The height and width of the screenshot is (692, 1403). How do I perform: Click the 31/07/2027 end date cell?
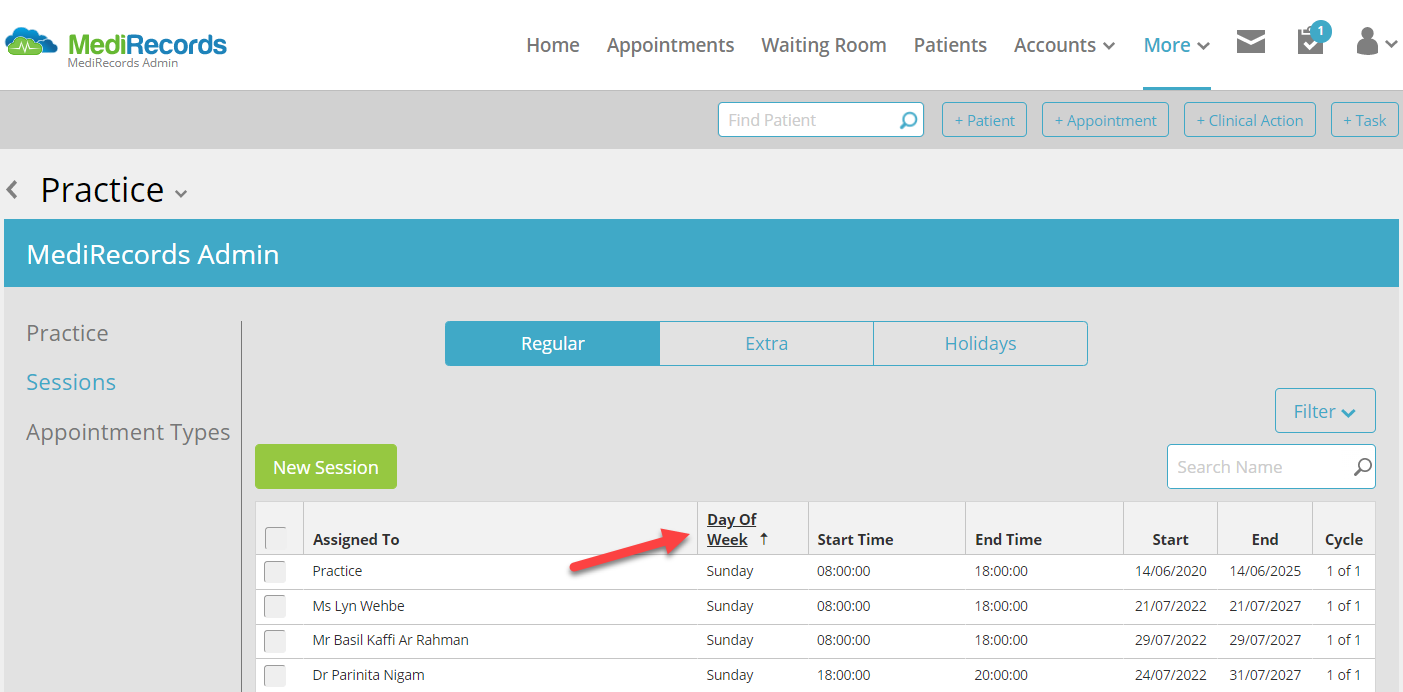pyautogui.click(x=1265, y=675)
